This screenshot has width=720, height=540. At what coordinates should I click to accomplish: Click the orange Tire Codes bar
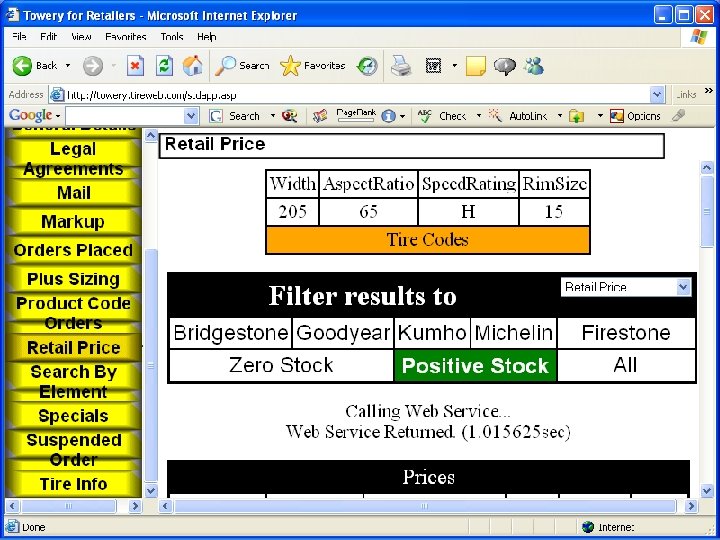(x=428, y=240)
